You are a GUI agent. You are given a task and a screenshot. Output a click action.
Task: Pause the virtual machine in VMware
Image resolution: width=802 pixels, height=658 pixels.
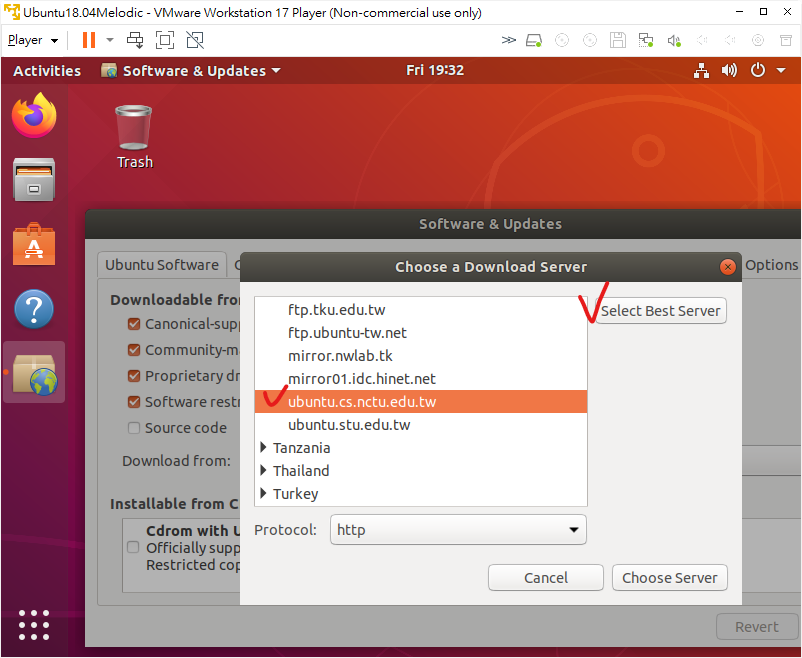click(x=89, y=40)
